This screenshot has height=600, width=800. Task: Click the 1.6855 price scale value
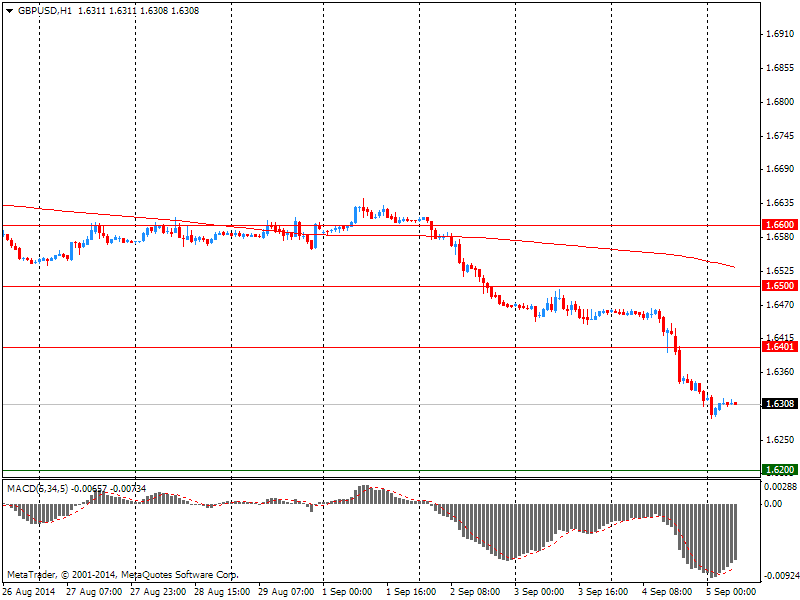click(781, 68)
